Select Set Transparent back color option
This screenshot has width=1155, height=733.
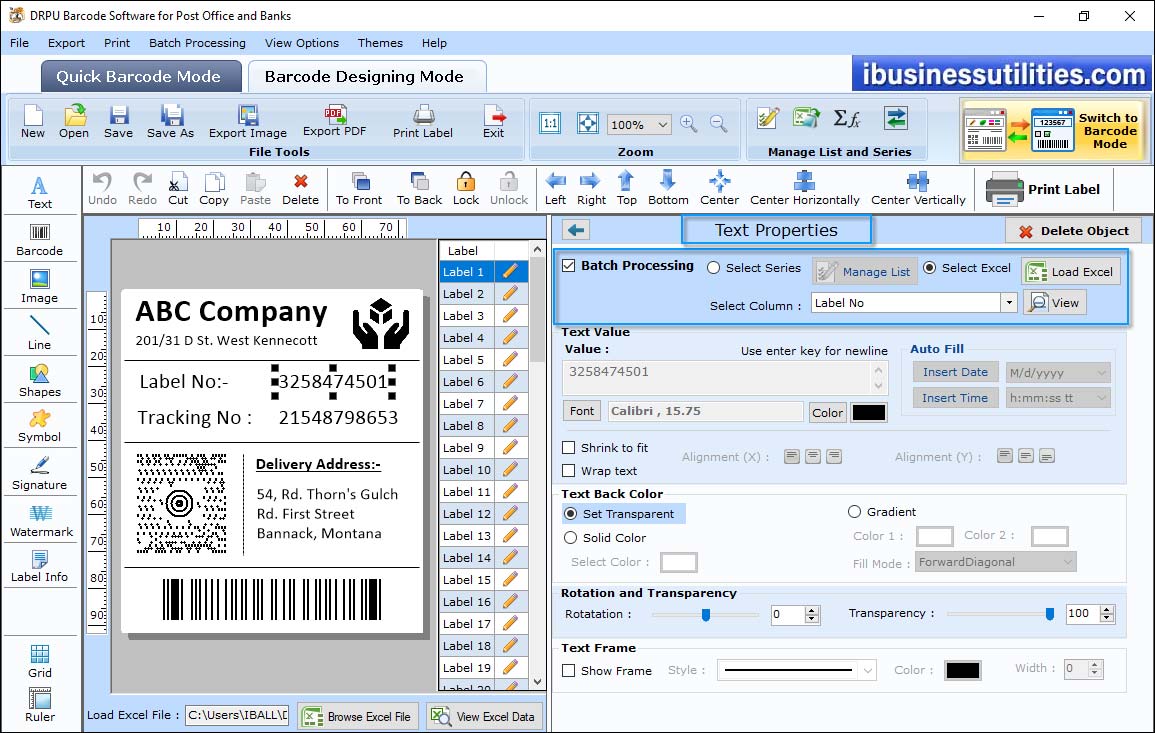point(570,513)
